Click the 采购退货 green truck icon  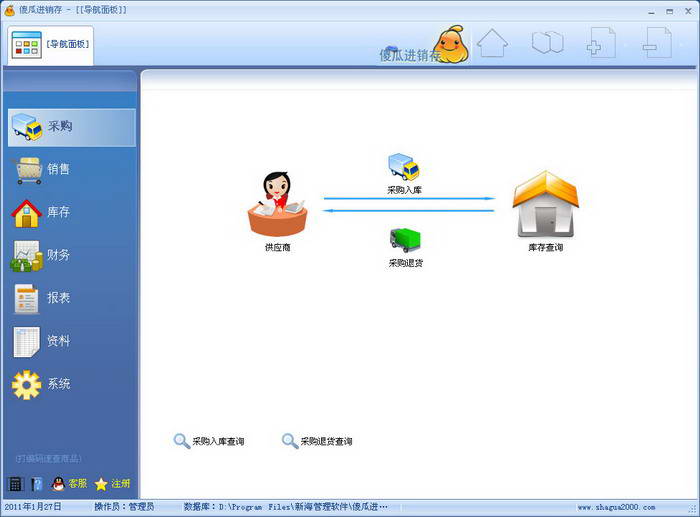point(405,240)
